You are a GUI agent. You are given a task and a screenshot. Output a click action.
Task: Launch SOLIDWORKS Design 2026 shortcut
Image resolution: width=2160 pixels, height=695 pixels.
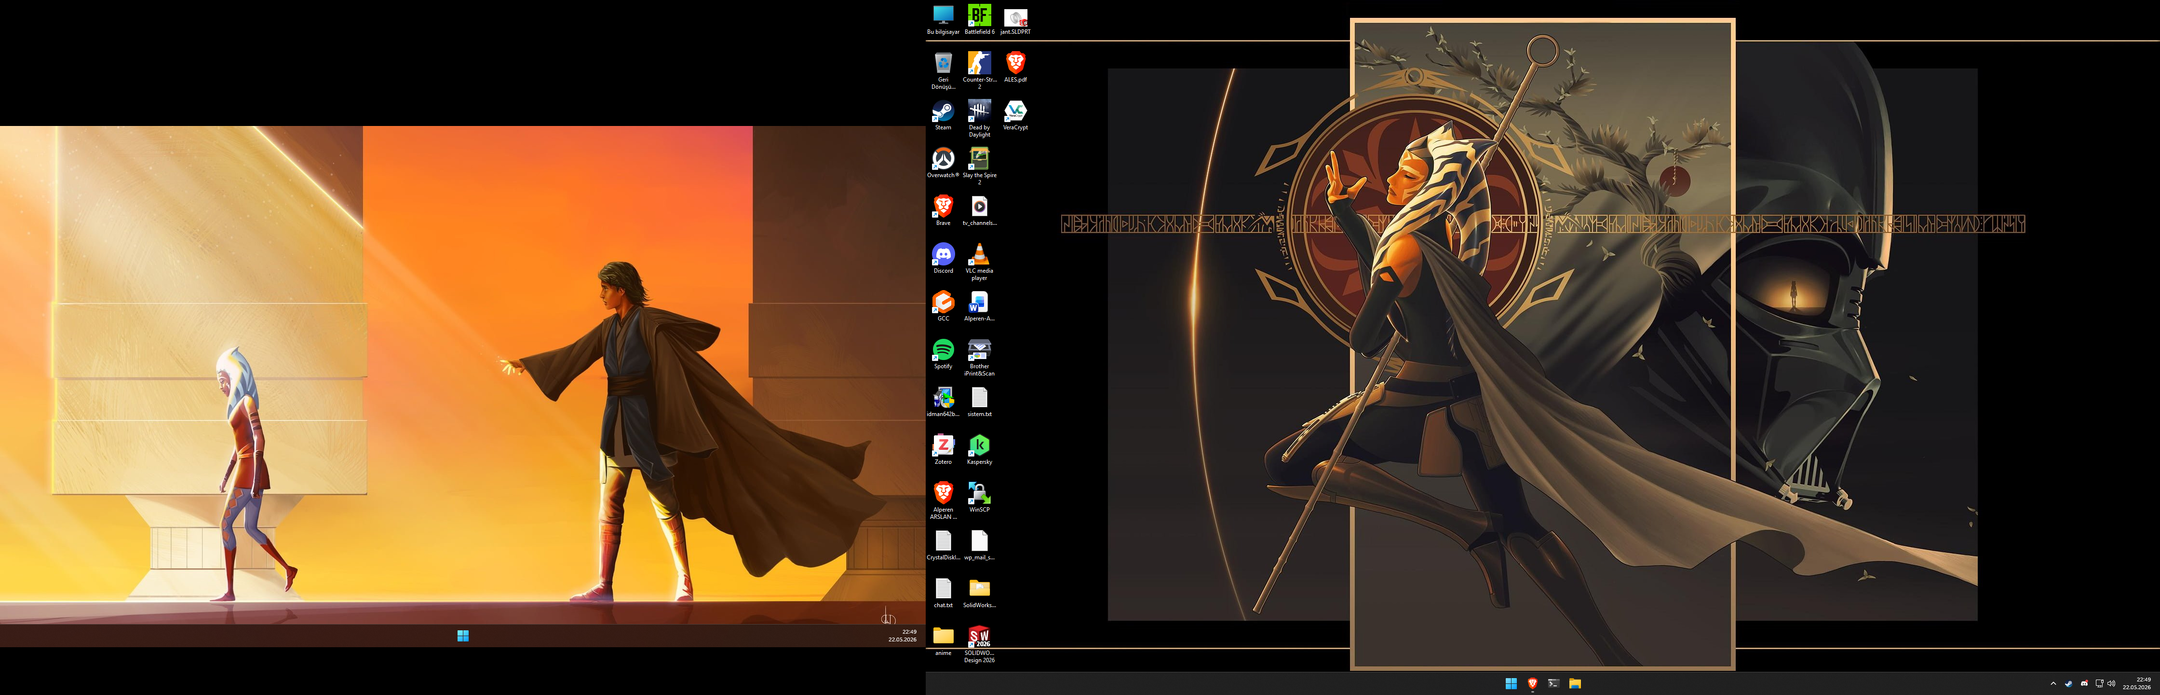point(979,645)
